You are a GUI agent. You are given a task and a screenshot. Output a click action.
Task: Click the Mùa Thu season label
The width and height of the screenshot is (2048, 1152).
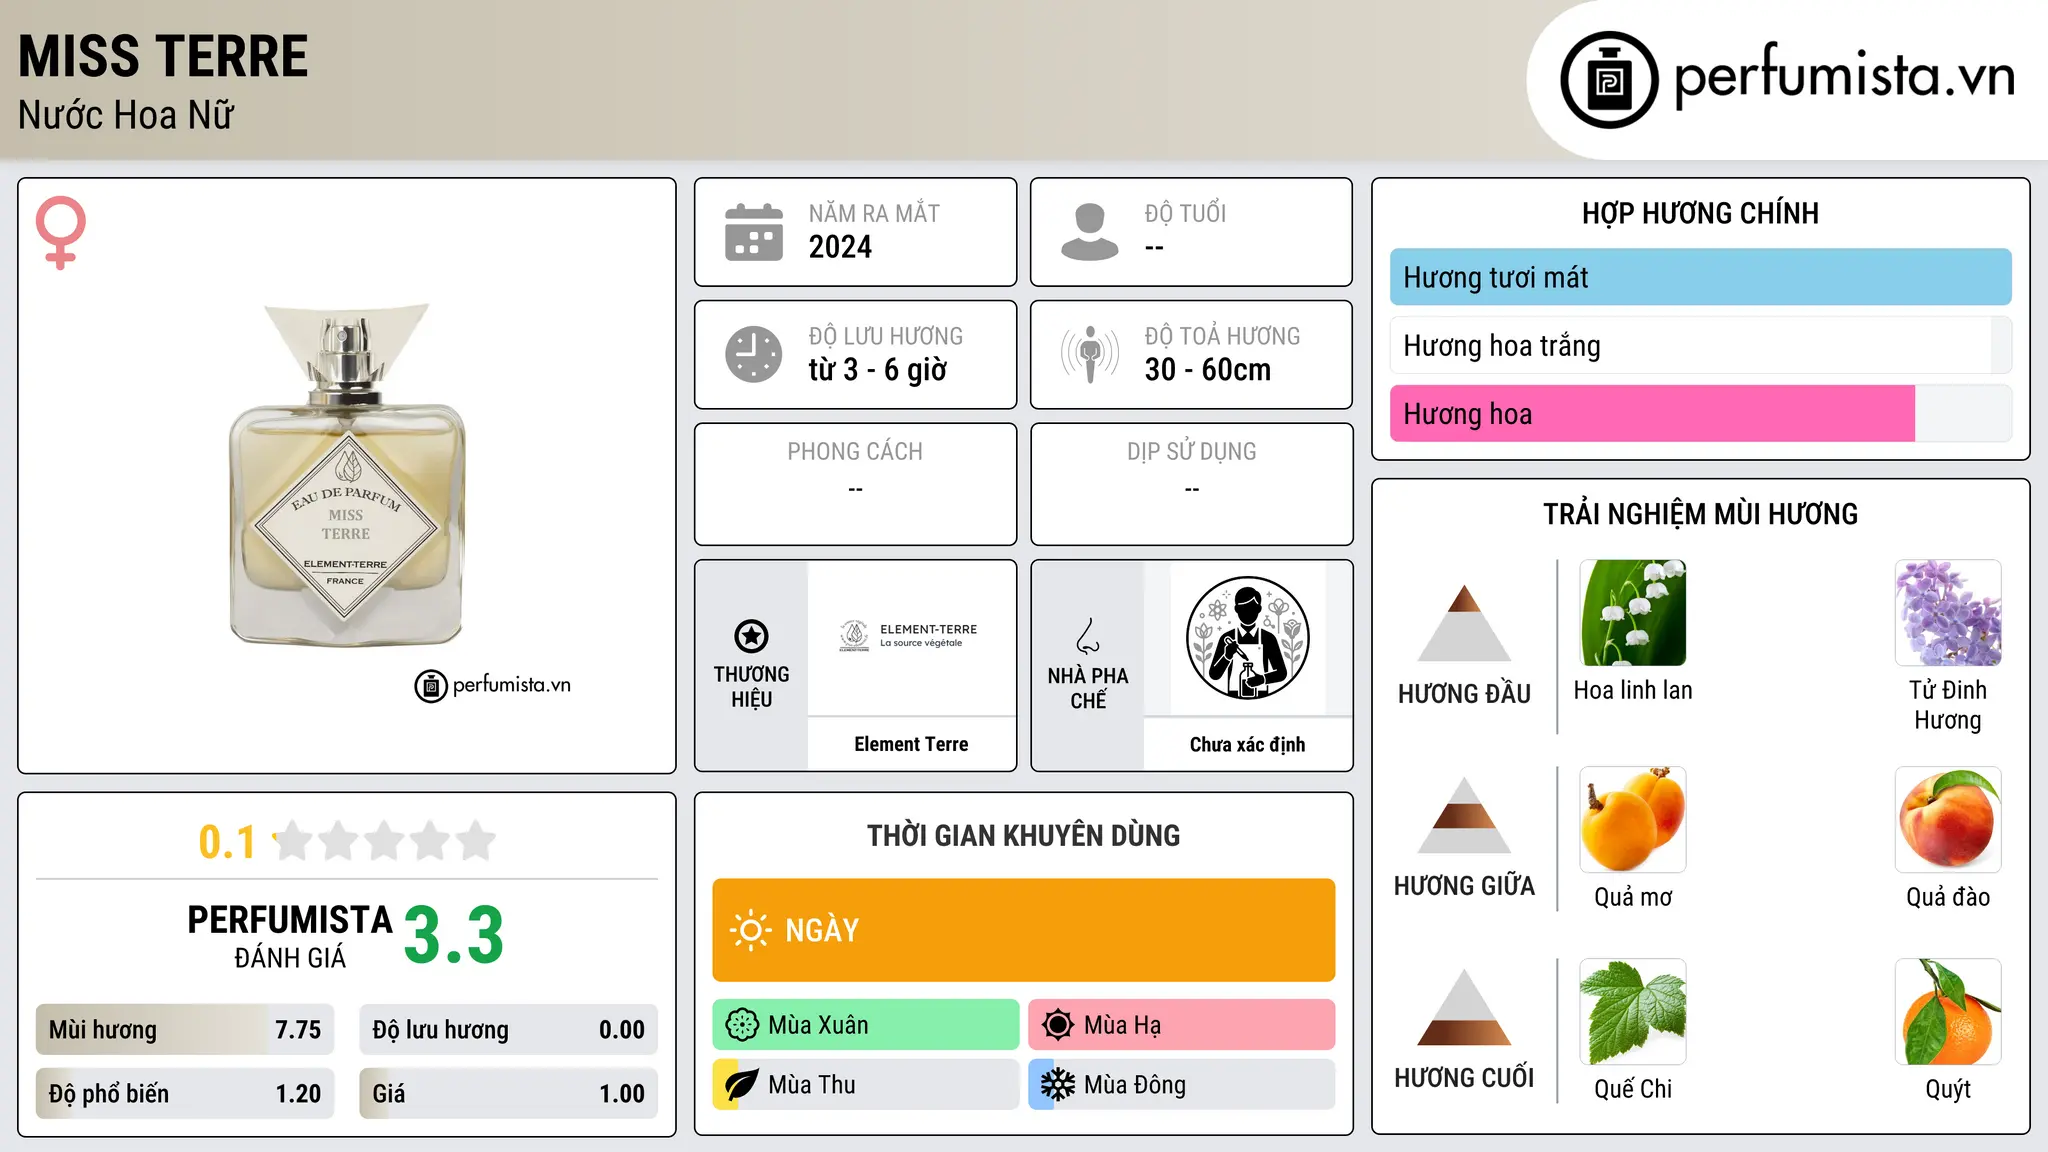click(x=812, y=1085)
